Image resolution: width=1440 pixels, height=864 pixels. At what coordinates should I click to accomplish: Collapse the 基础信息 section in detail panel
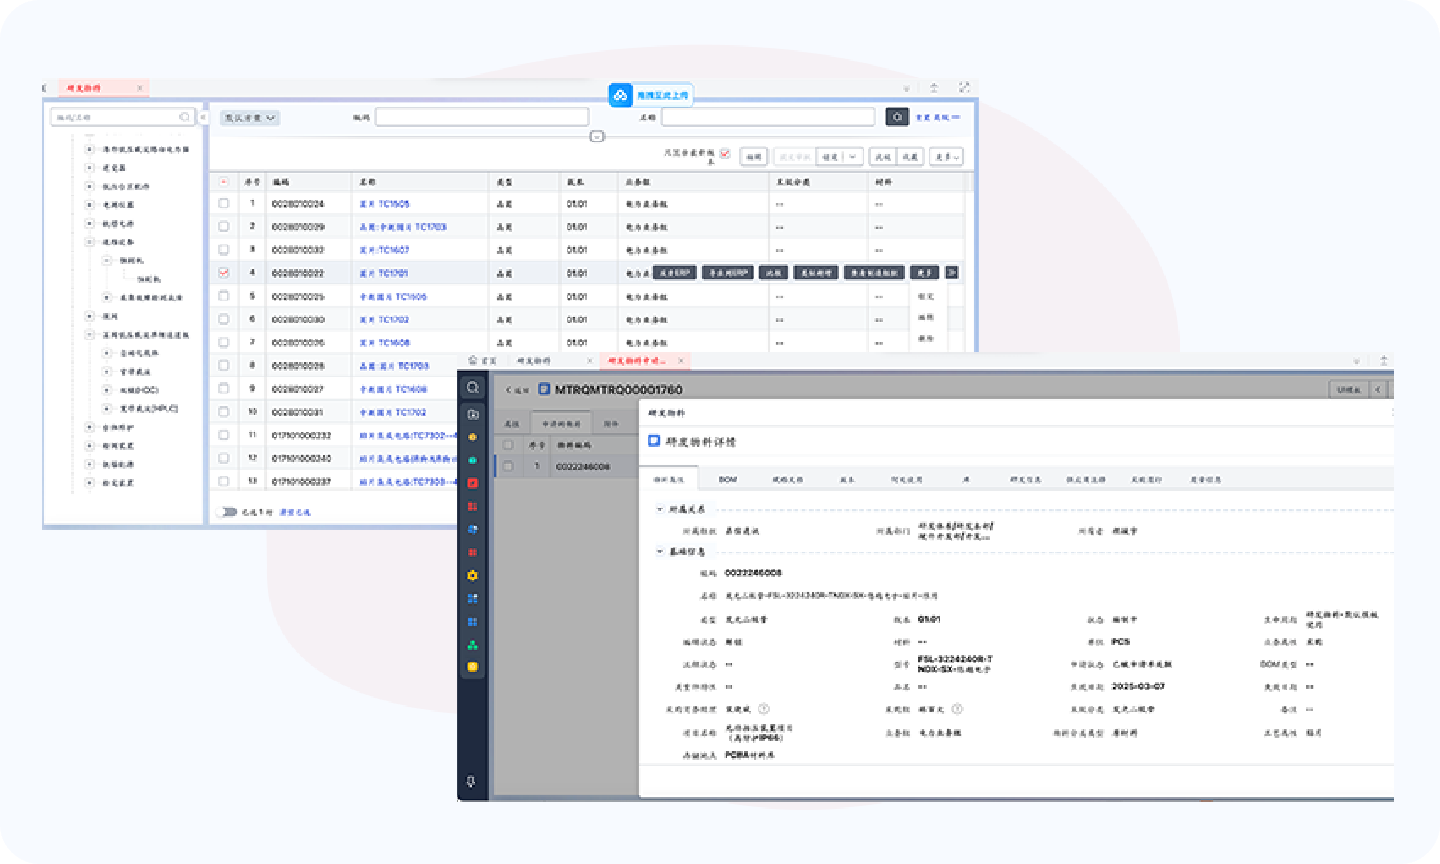click(x=660, y=551)
